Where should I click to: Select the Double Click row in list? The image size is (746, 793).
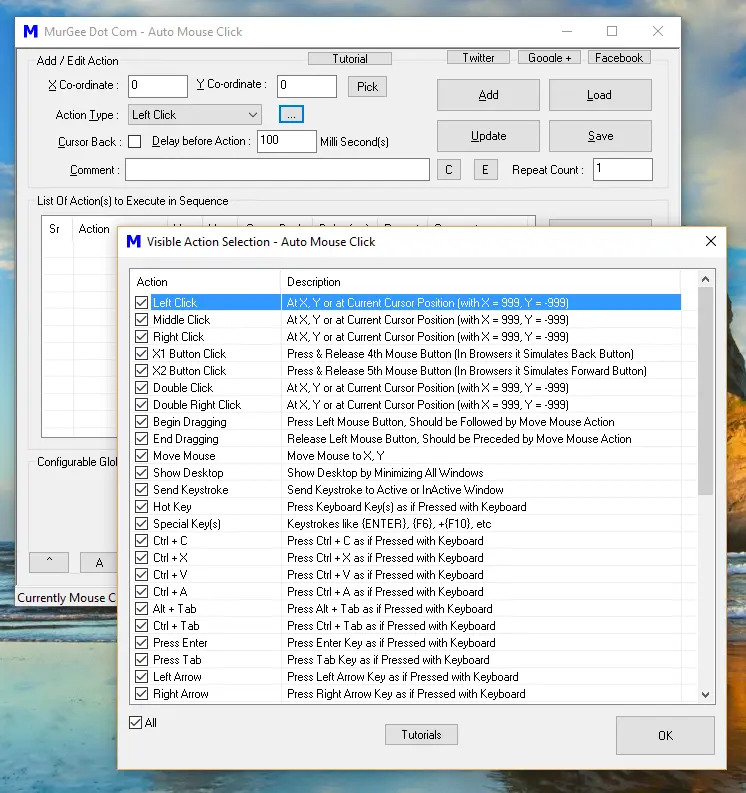point(183,388)
